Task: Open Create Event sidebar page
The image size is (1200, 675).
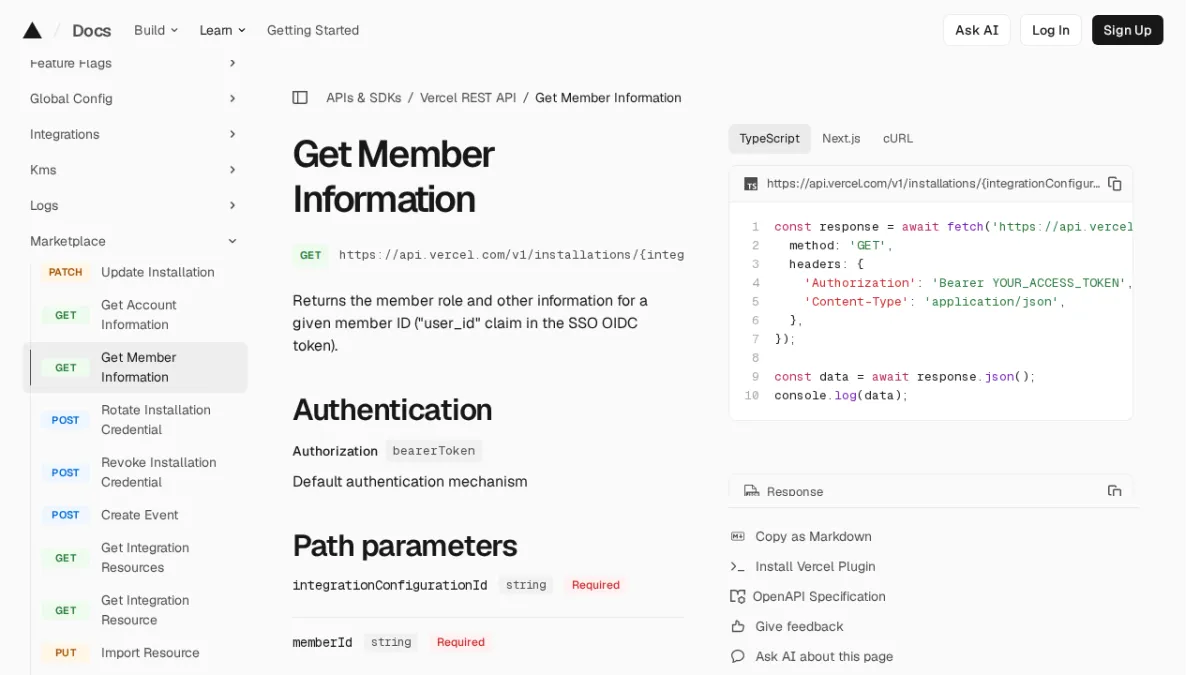Action: click(140, 515)
